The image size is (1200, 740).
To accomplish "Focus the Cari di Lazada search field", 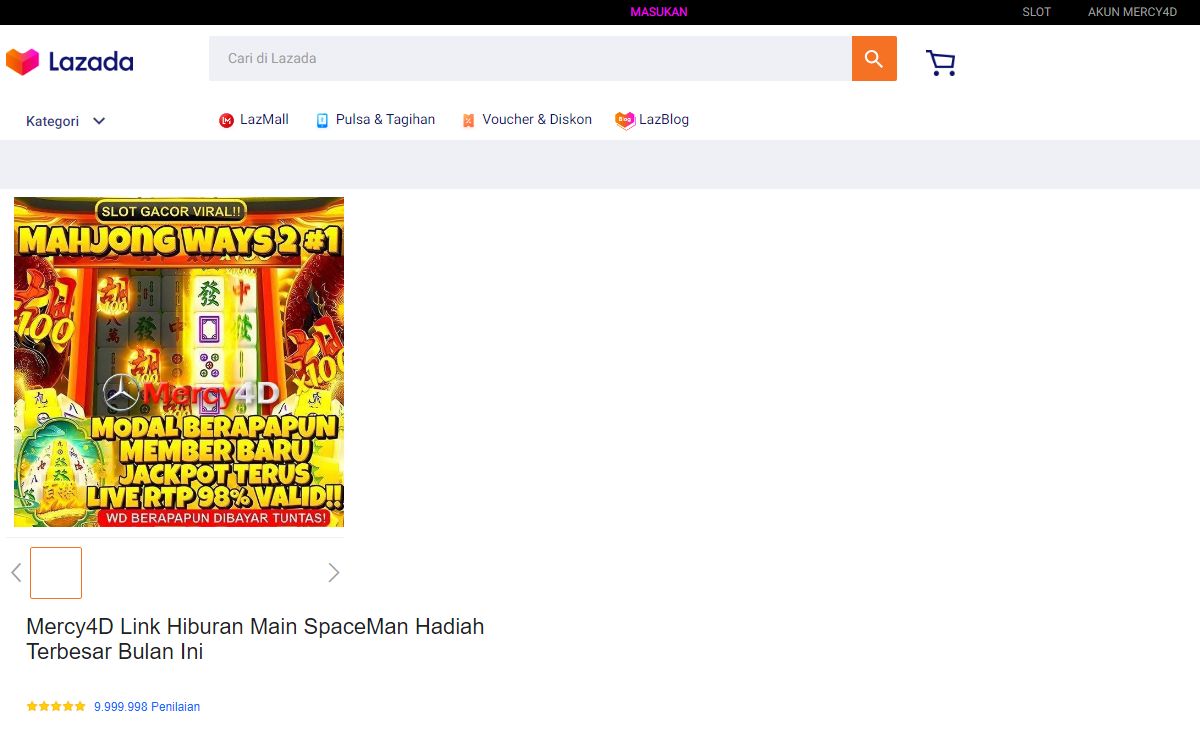I will [x=530, y=59].
